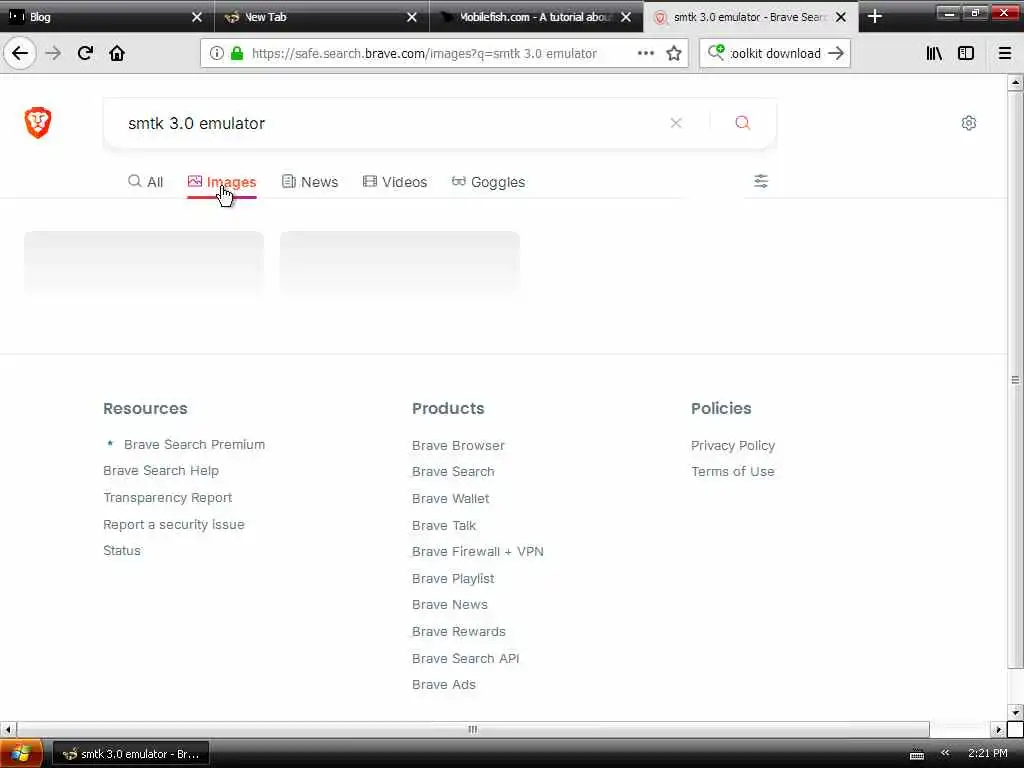The height and width of the screenshot is (768, 1024).
Task: Open Brave Search settings gear
Action: [x=968, y=123]
